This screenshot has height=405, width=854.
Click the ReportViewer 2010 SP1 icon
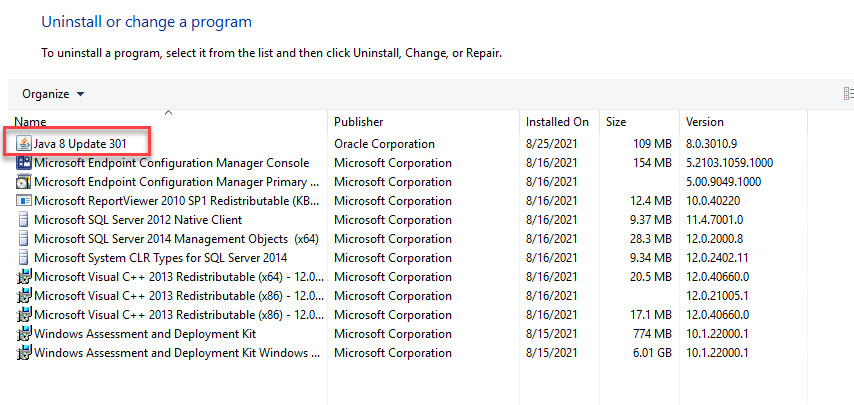pos(24,201)
